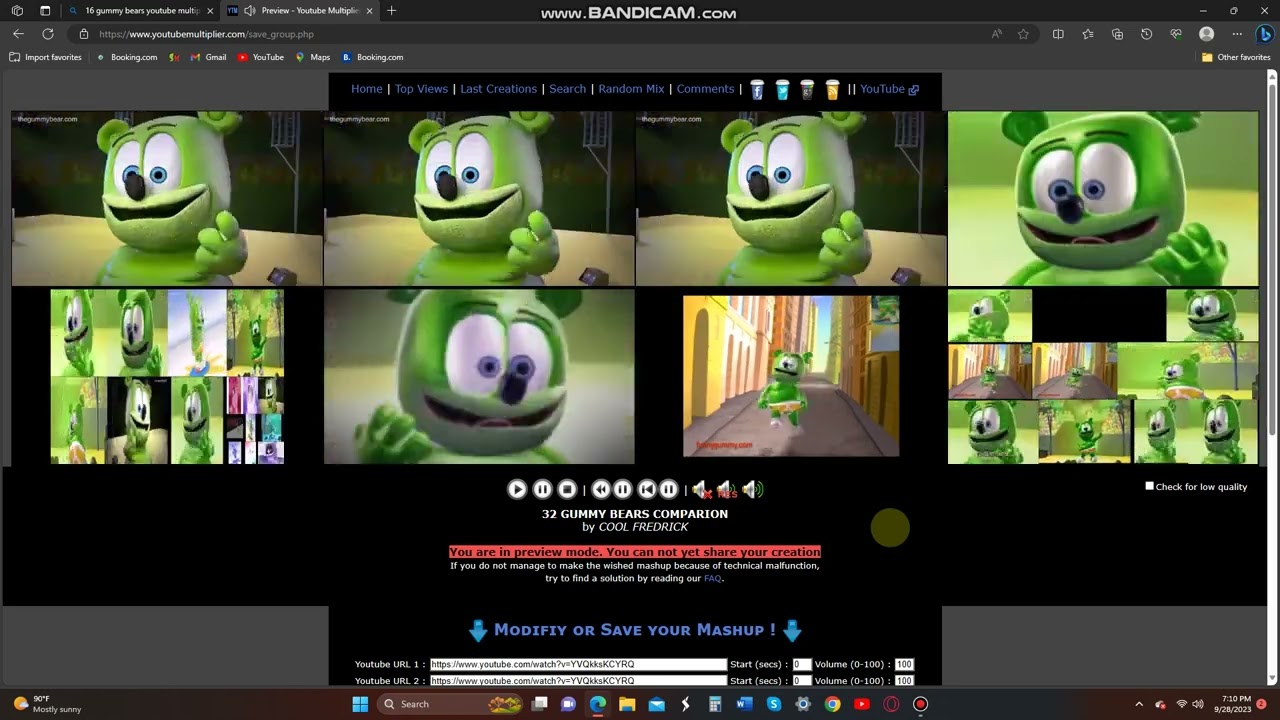Open Gmail bookmark

point(209,57)
